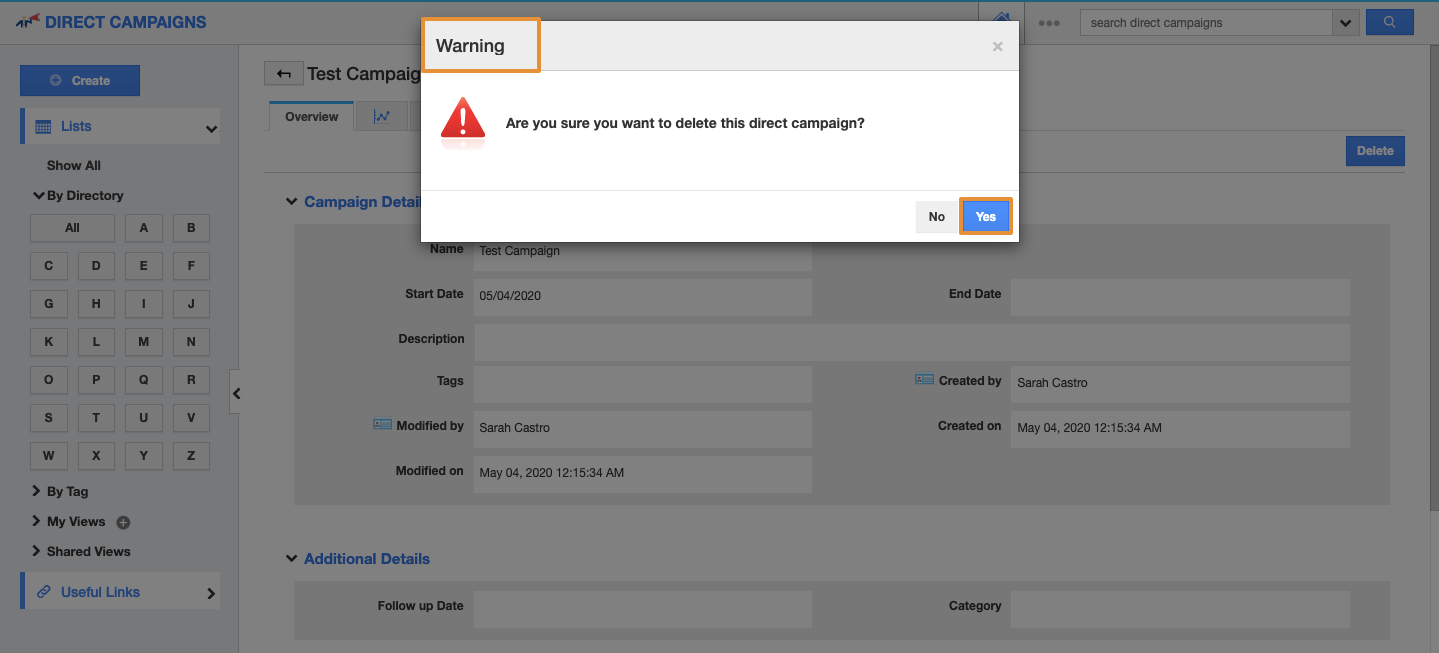The width and height of the screenshot is (1439, 653).
Task: Open the analytics chart tab
Action: pyautogui.click(x=381, y=116)
